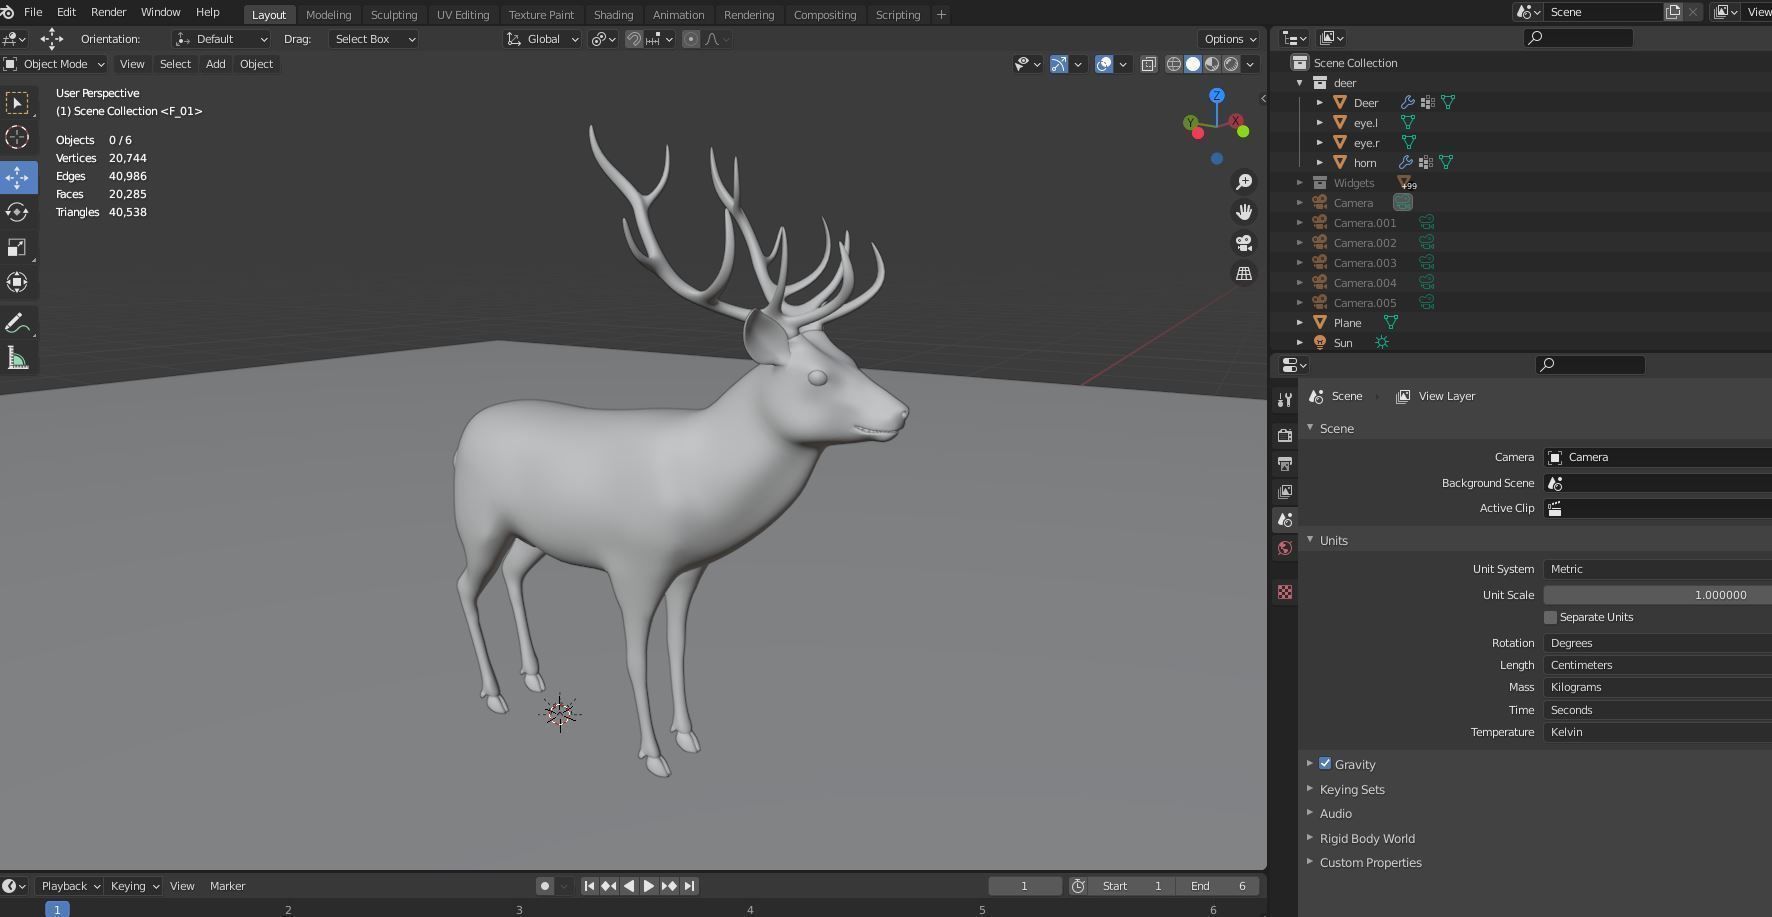Select the Scale tool
The image size is (1772, 917).
(x=17, y=247)
